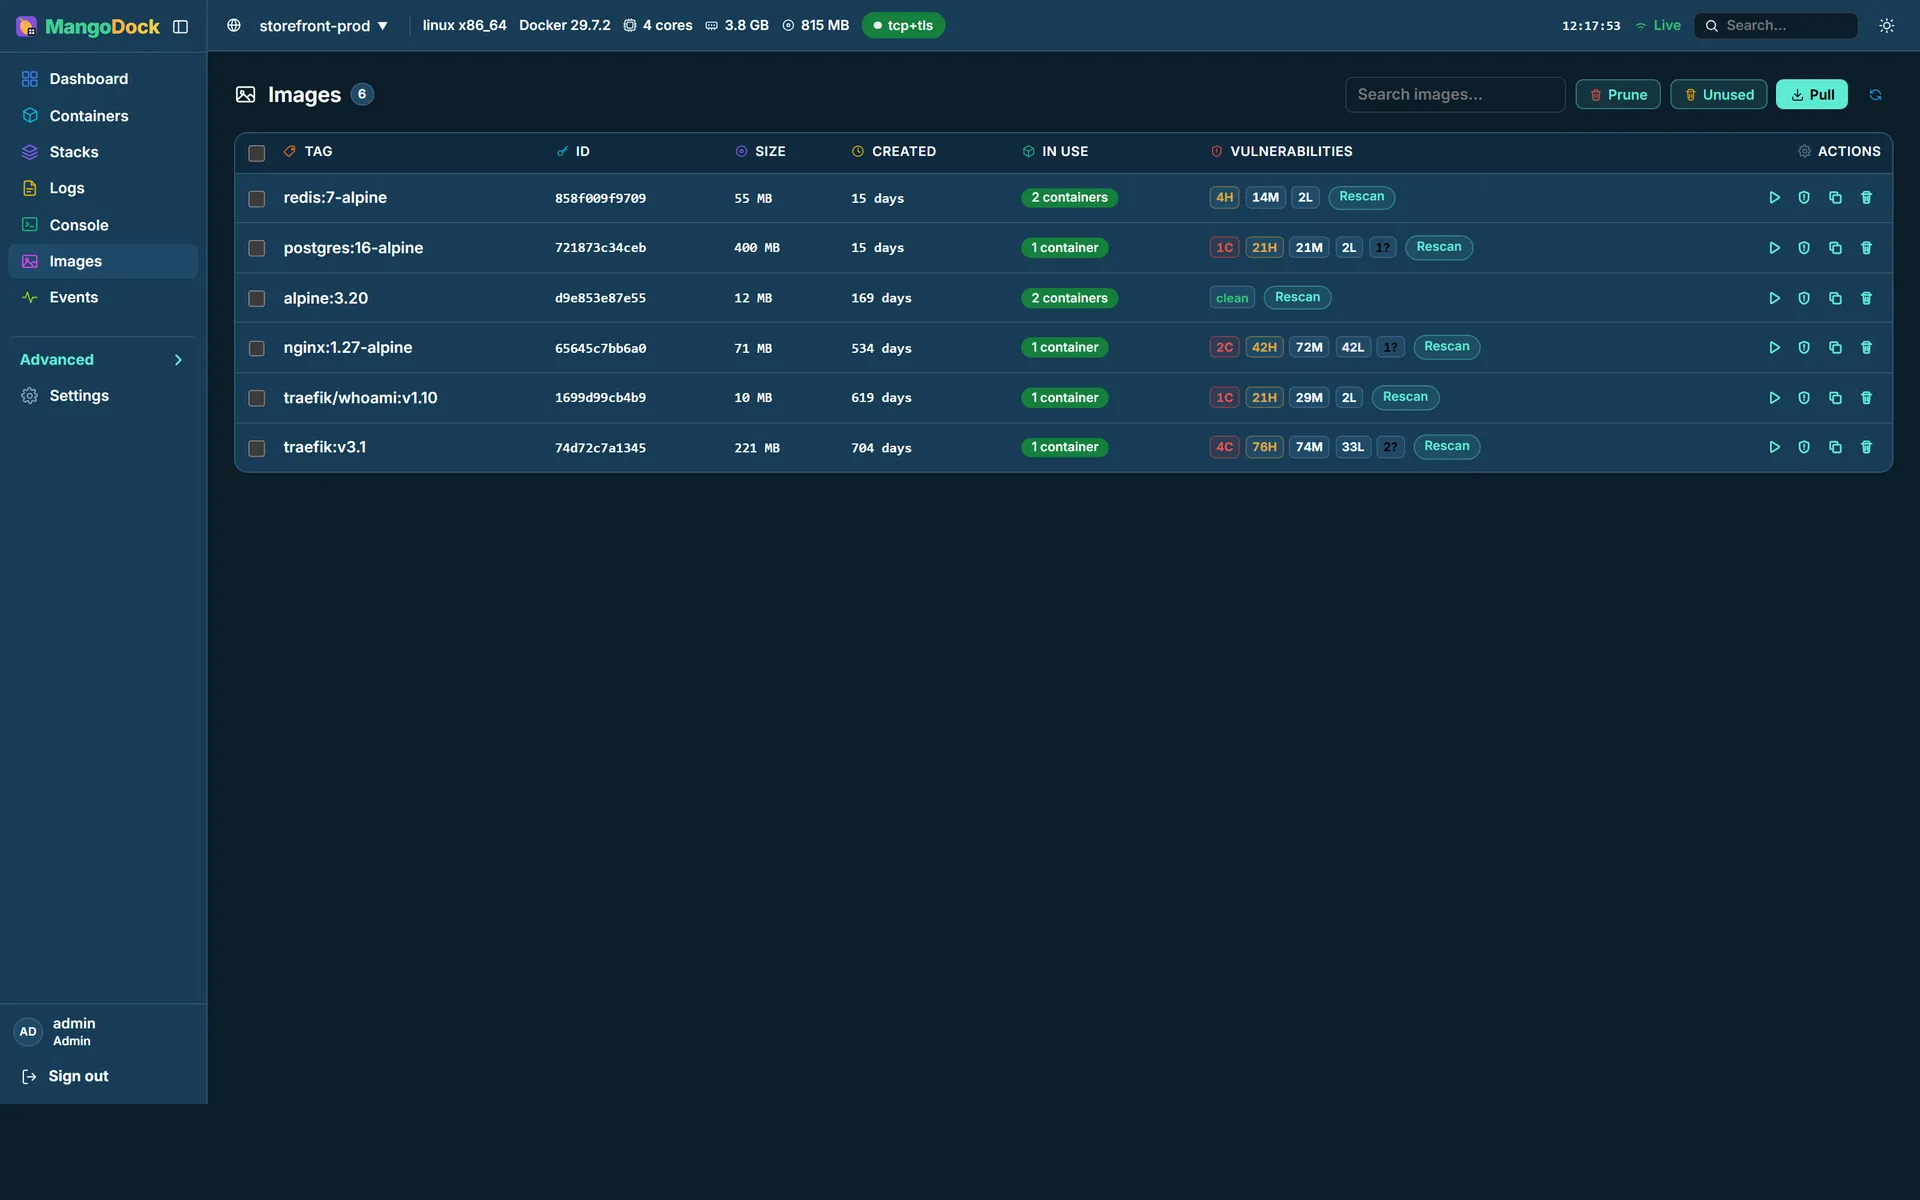Rescan vulnerabilities for alpine:3.20
Image resolution: width=1920 pixels, height=1200 pixels.
pyautogui.click(x=1297, y=298)
